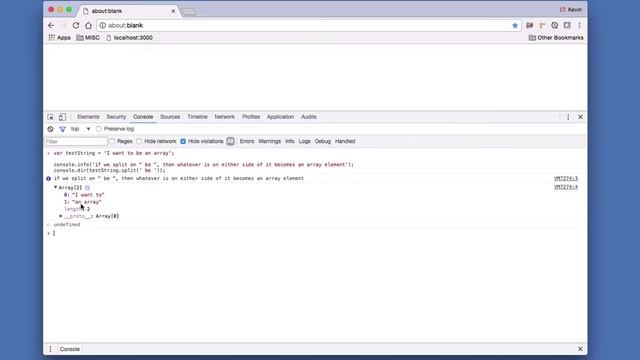Clear the console with the ban icon
The width and height of the screenshot is (640, 360).
tap(50, 129)
